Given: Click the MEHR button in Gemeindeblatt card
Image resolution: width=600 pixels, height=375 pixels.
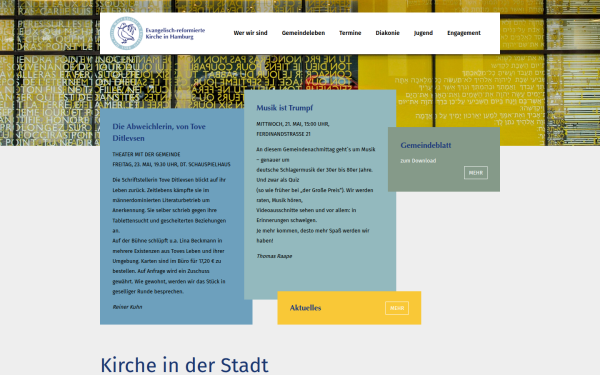Looking at the screenshot, I should coord(476,173).
